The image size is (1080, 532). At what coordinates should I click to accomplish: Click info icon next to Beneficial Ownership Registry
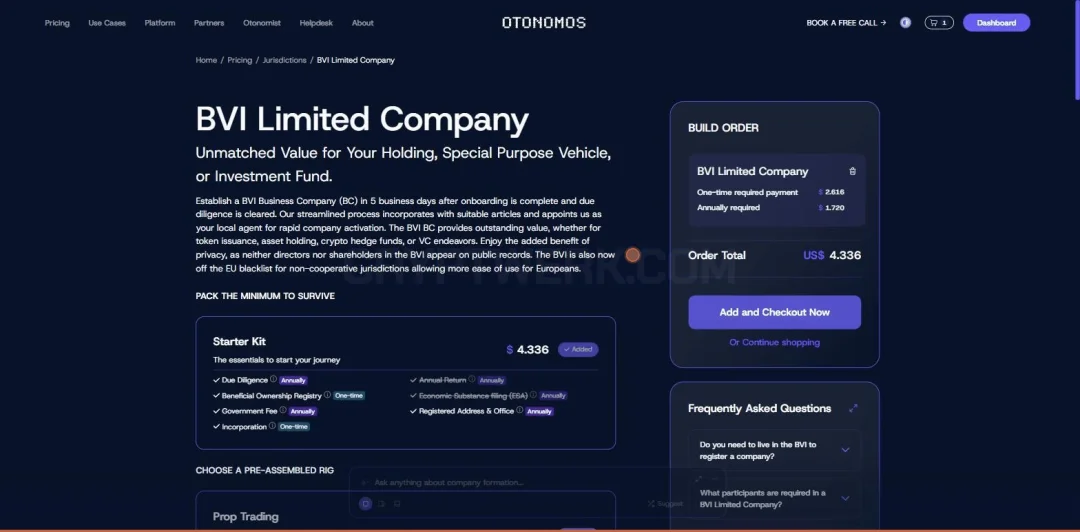327,395
